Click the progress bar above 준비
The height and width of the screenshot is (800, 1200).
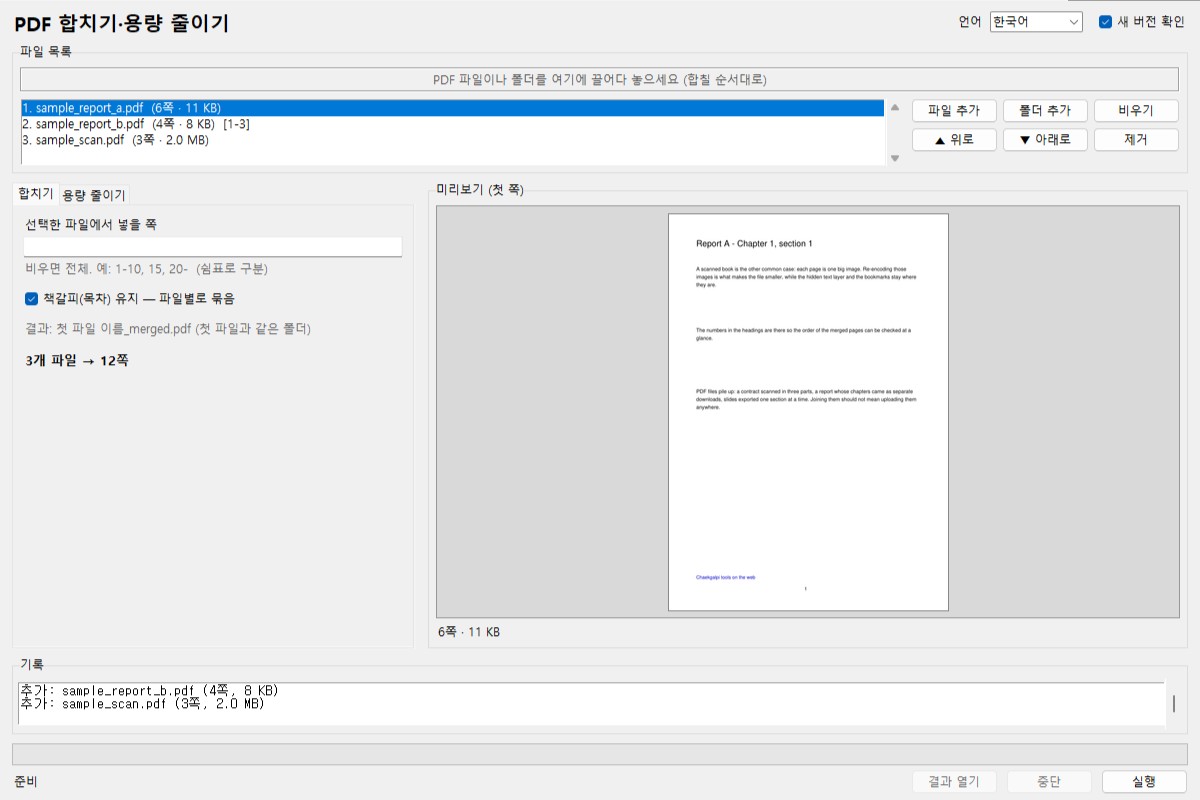tap(599, 754)
